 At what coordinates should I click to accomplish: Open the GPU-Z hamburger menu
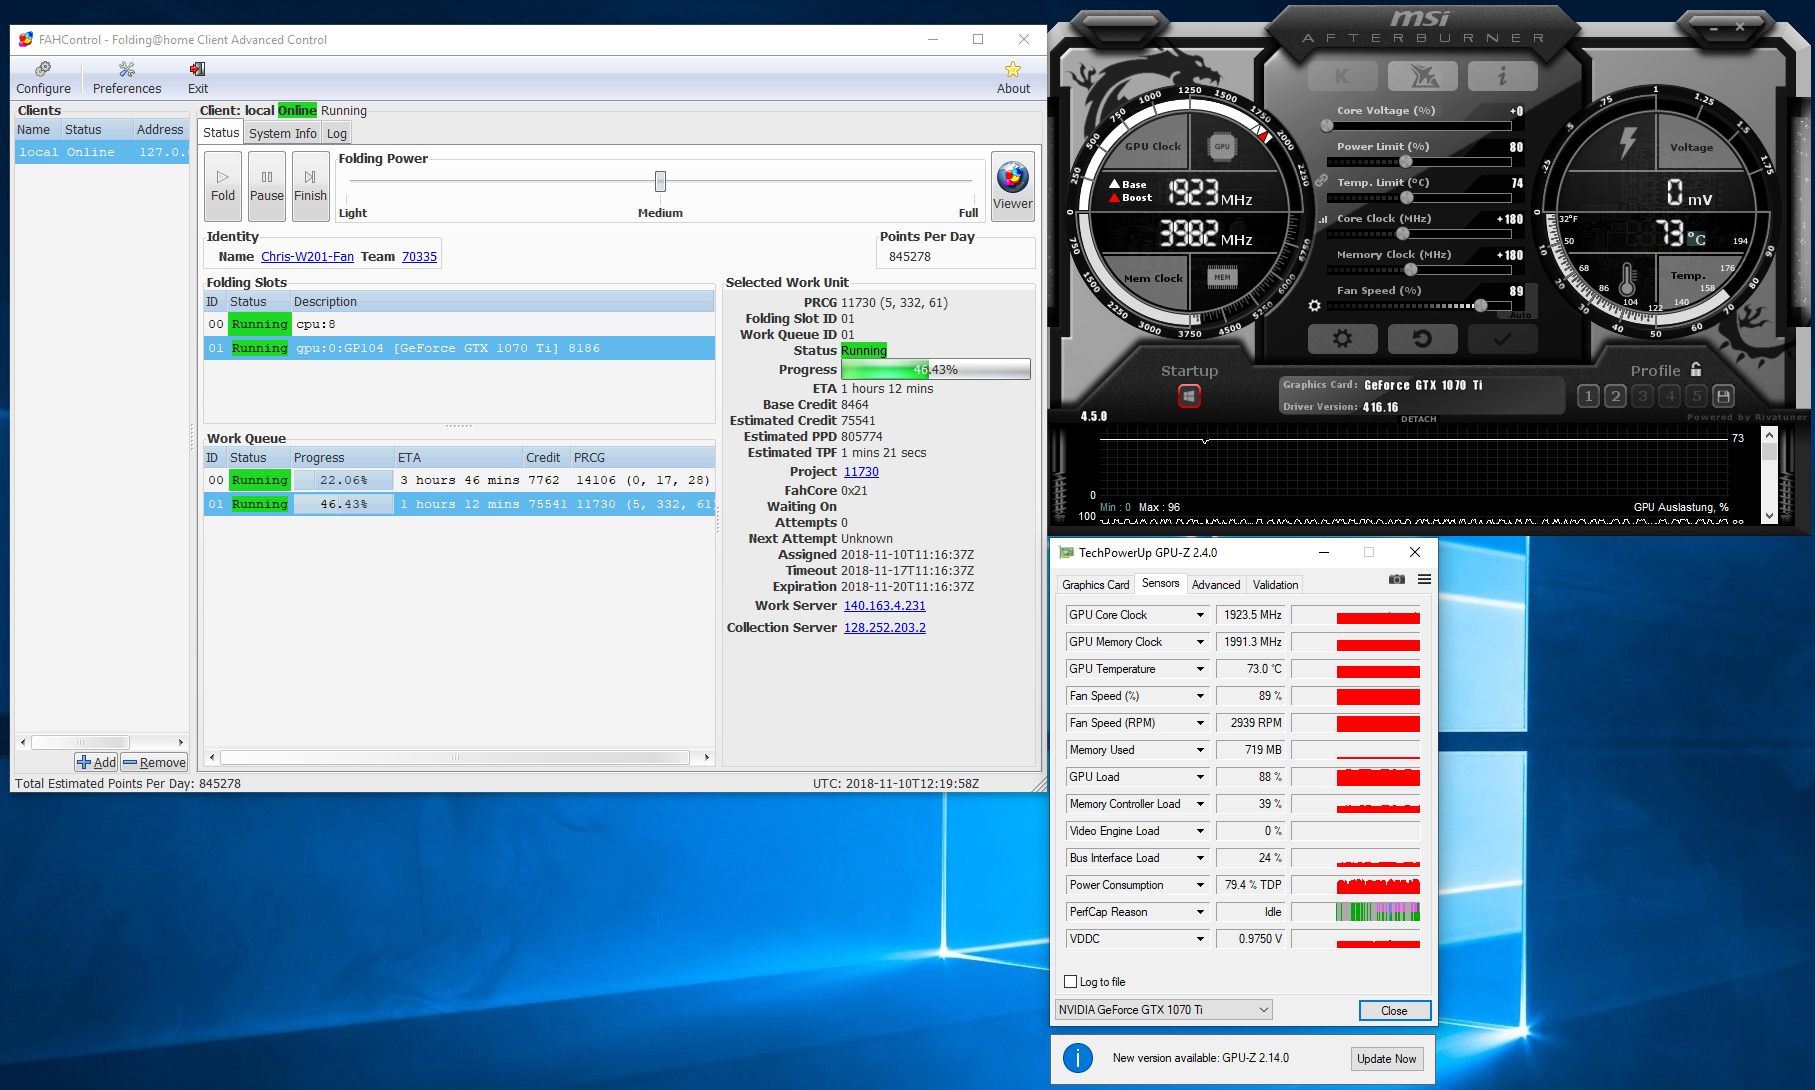coord(1424,579)
